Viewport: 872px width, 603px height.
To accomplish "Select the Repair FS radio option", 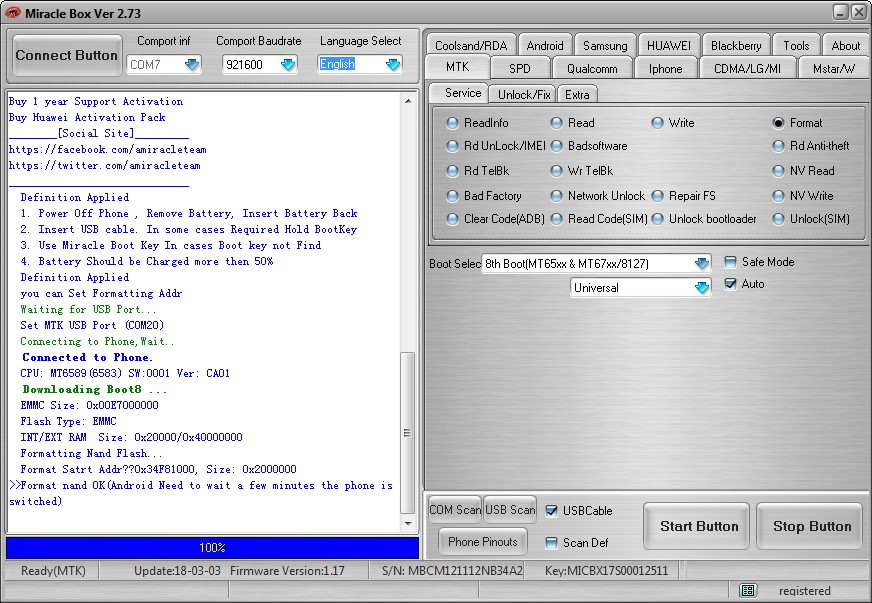I will point(657,196).
